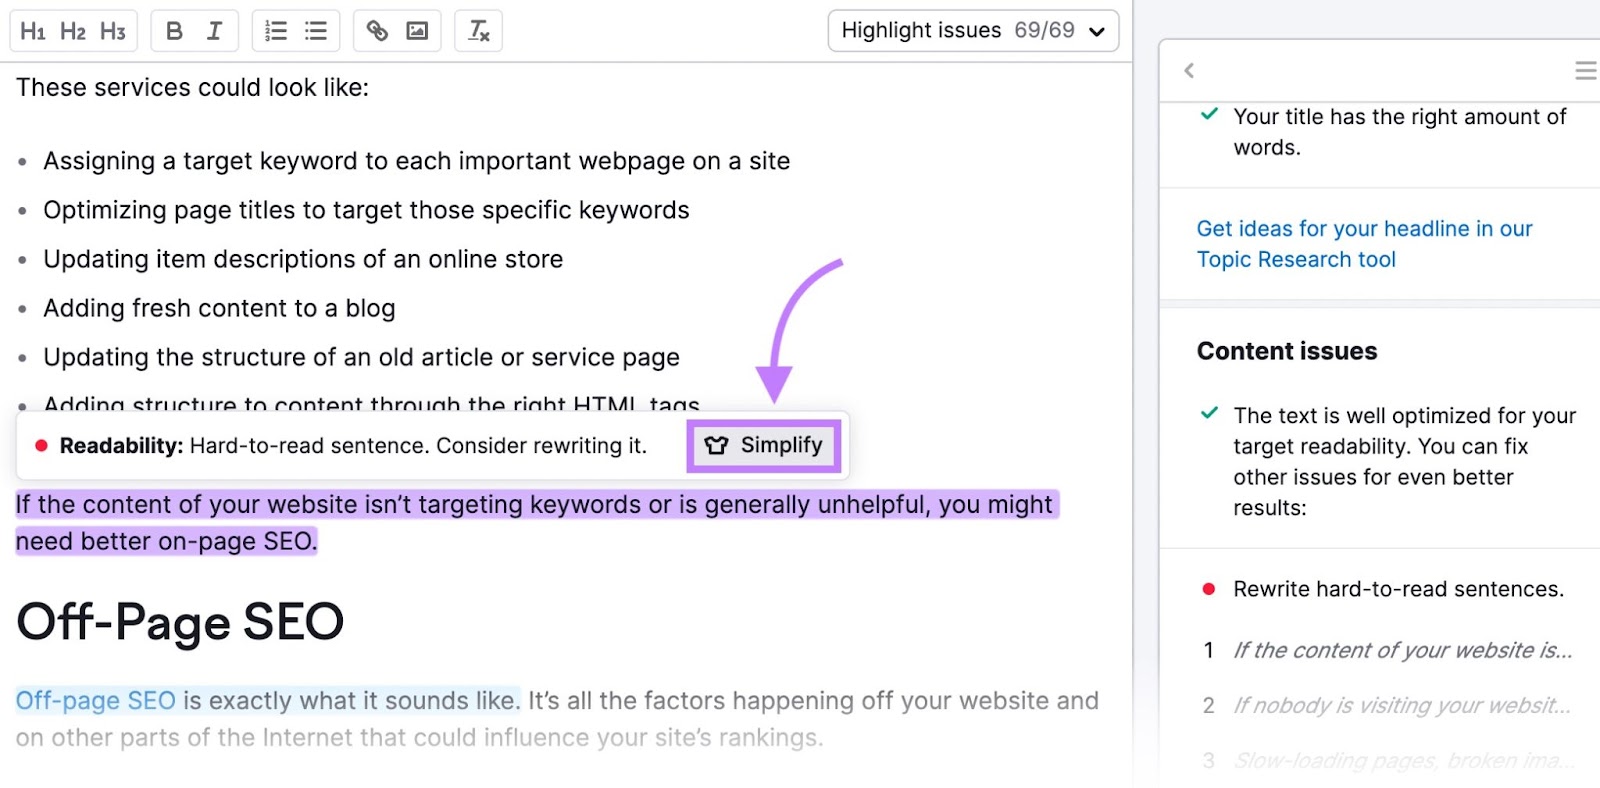The width and height of the screenshot is (1600, 788).
Task: Clear text formatting
Action: [479, 31]
